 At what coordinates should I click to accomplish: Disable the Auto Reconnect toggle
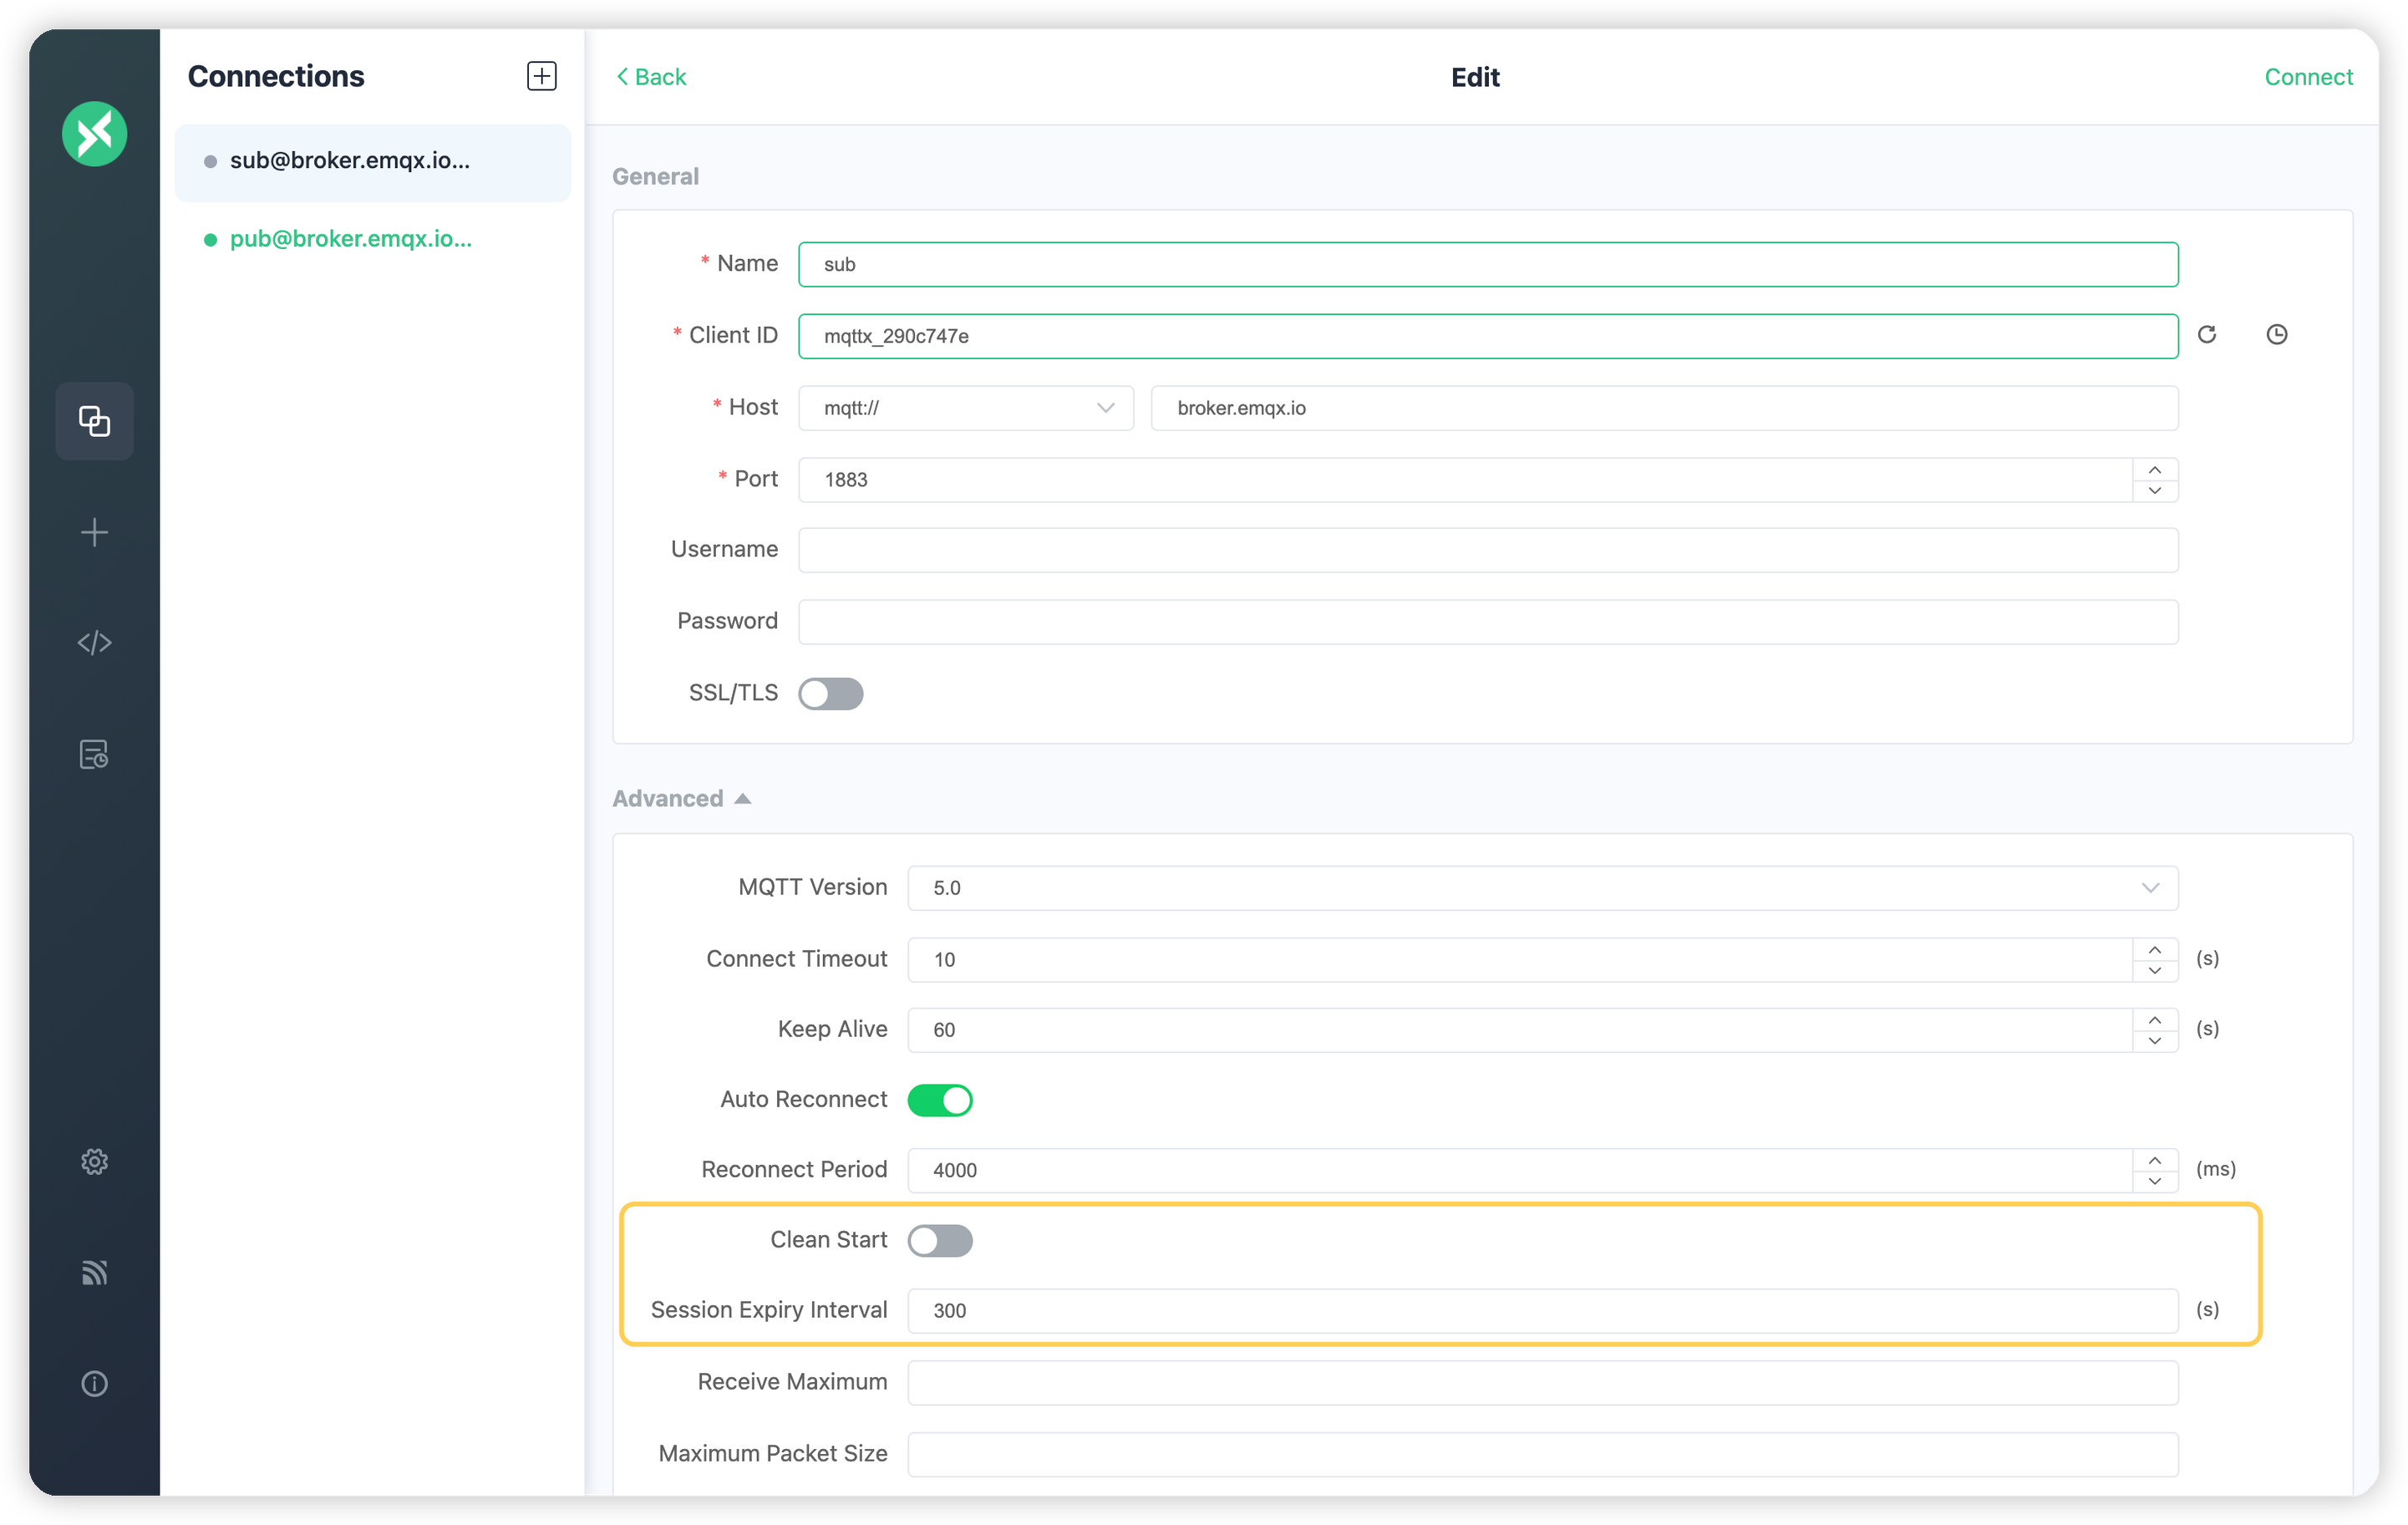941,1101
